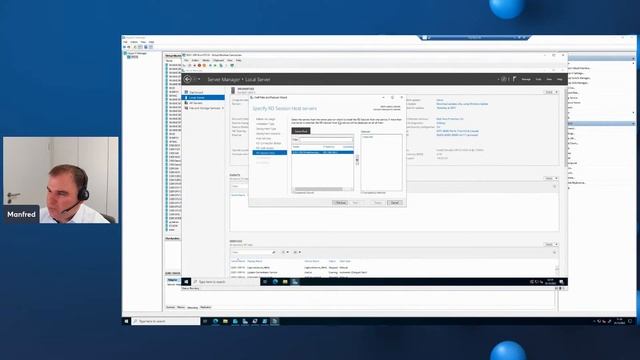Open File and Storage Services sidebar item
This screenshot has width=640, height=360.
pos(204,108)
